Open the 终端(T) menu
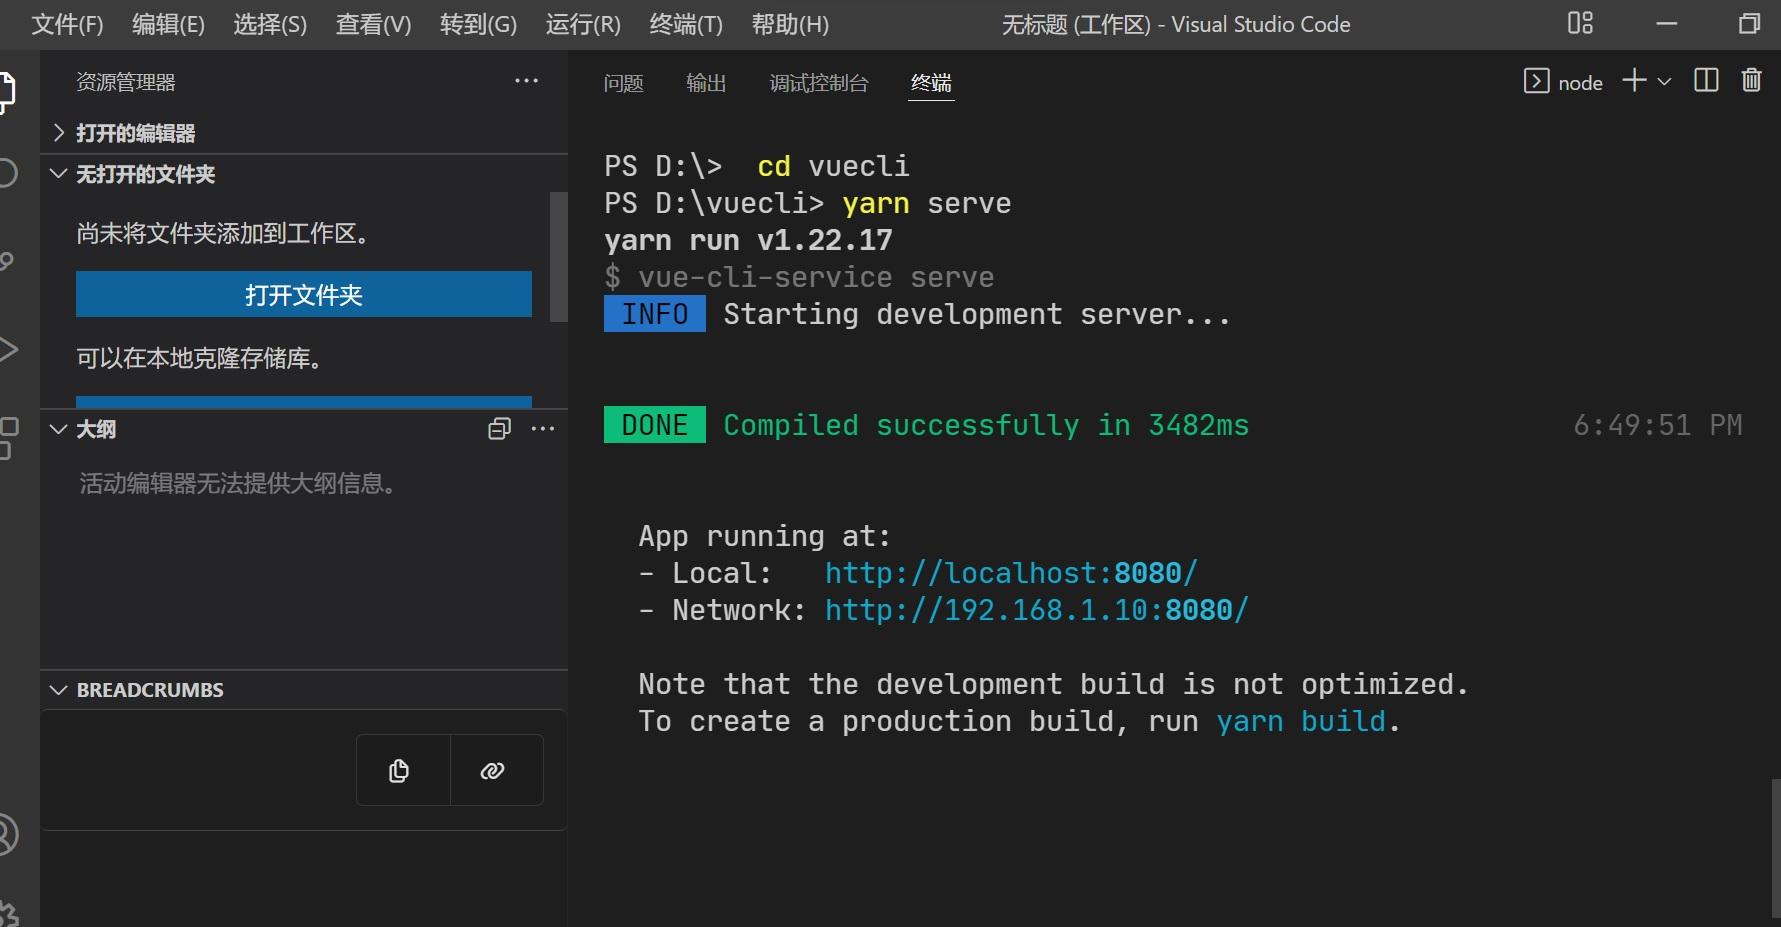1781x927 pixels. (686, 24)
